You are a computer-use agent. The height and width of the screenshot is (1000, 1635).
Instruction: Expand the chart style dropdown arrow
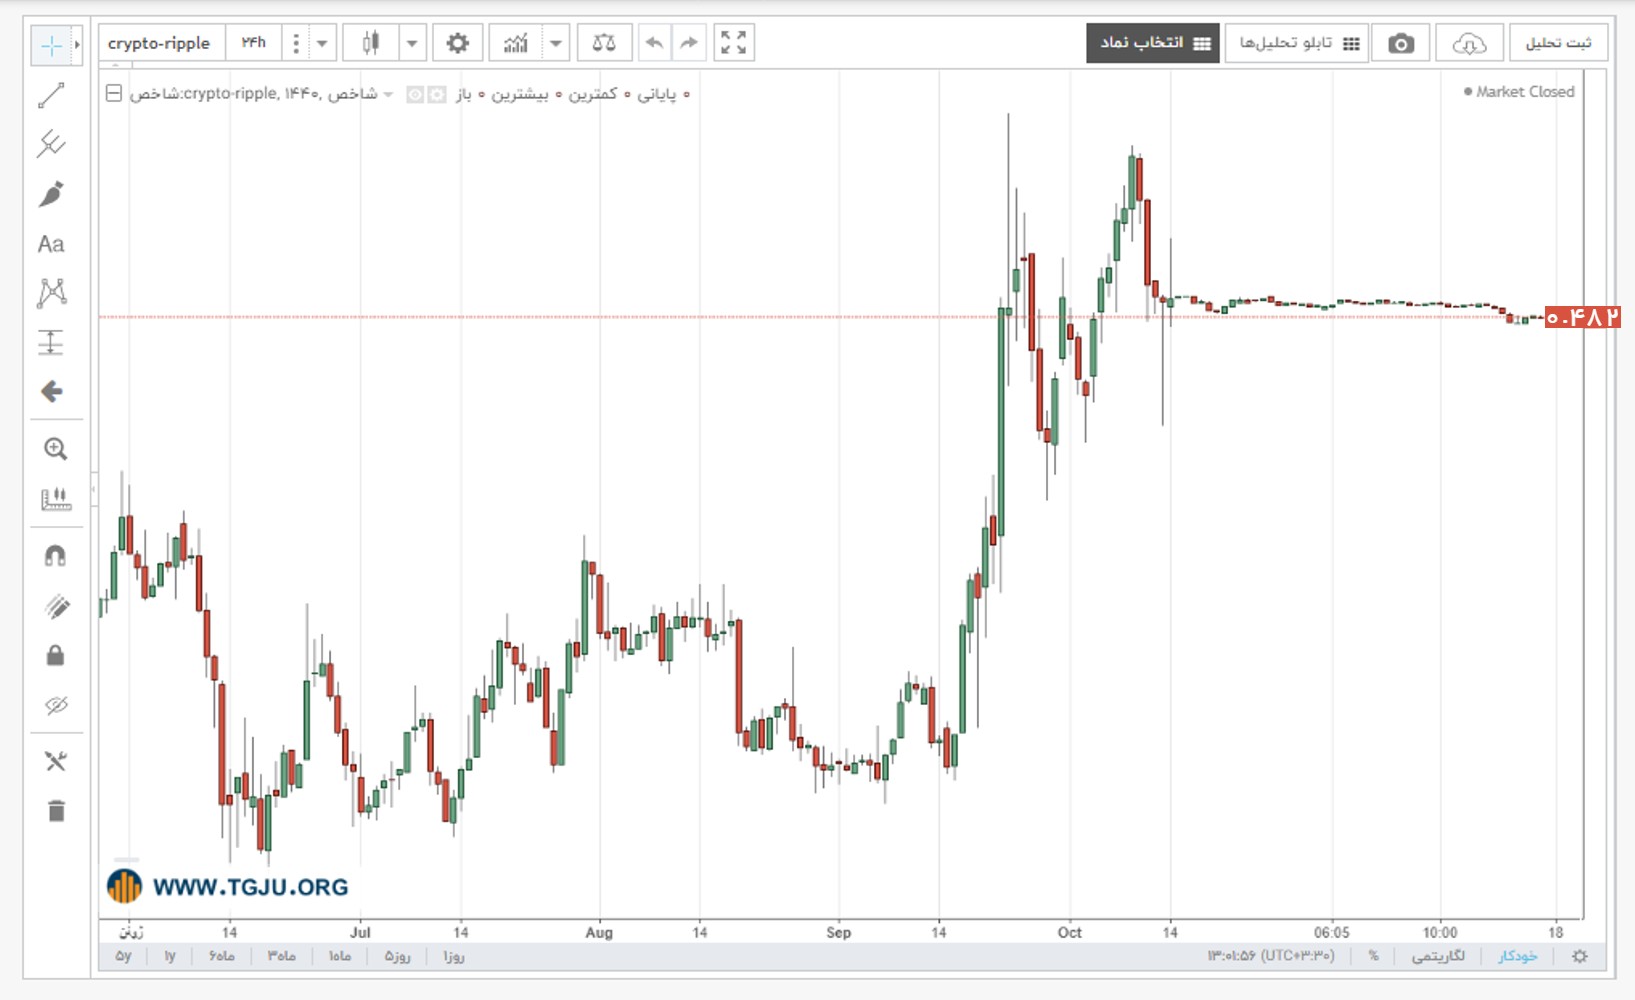(x=412, y=43)
